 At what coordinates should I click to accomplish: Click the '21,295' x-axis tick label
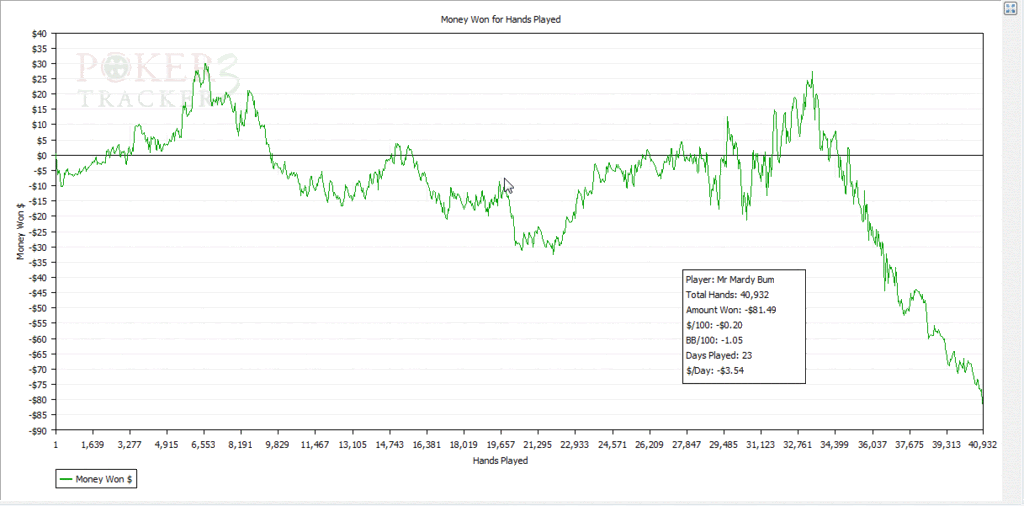click(537, 445)
